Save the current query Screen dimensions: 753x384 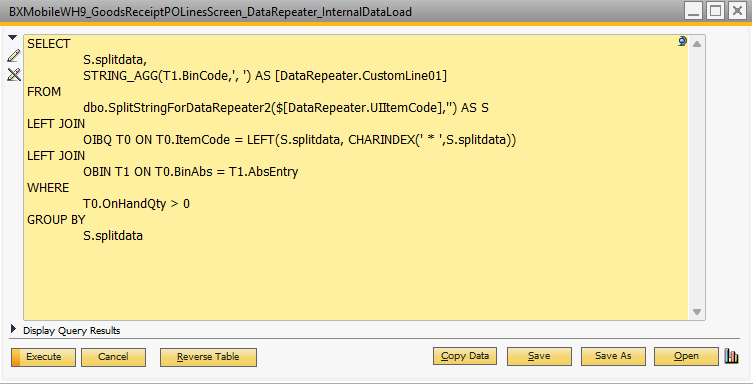tap(539, 356)
